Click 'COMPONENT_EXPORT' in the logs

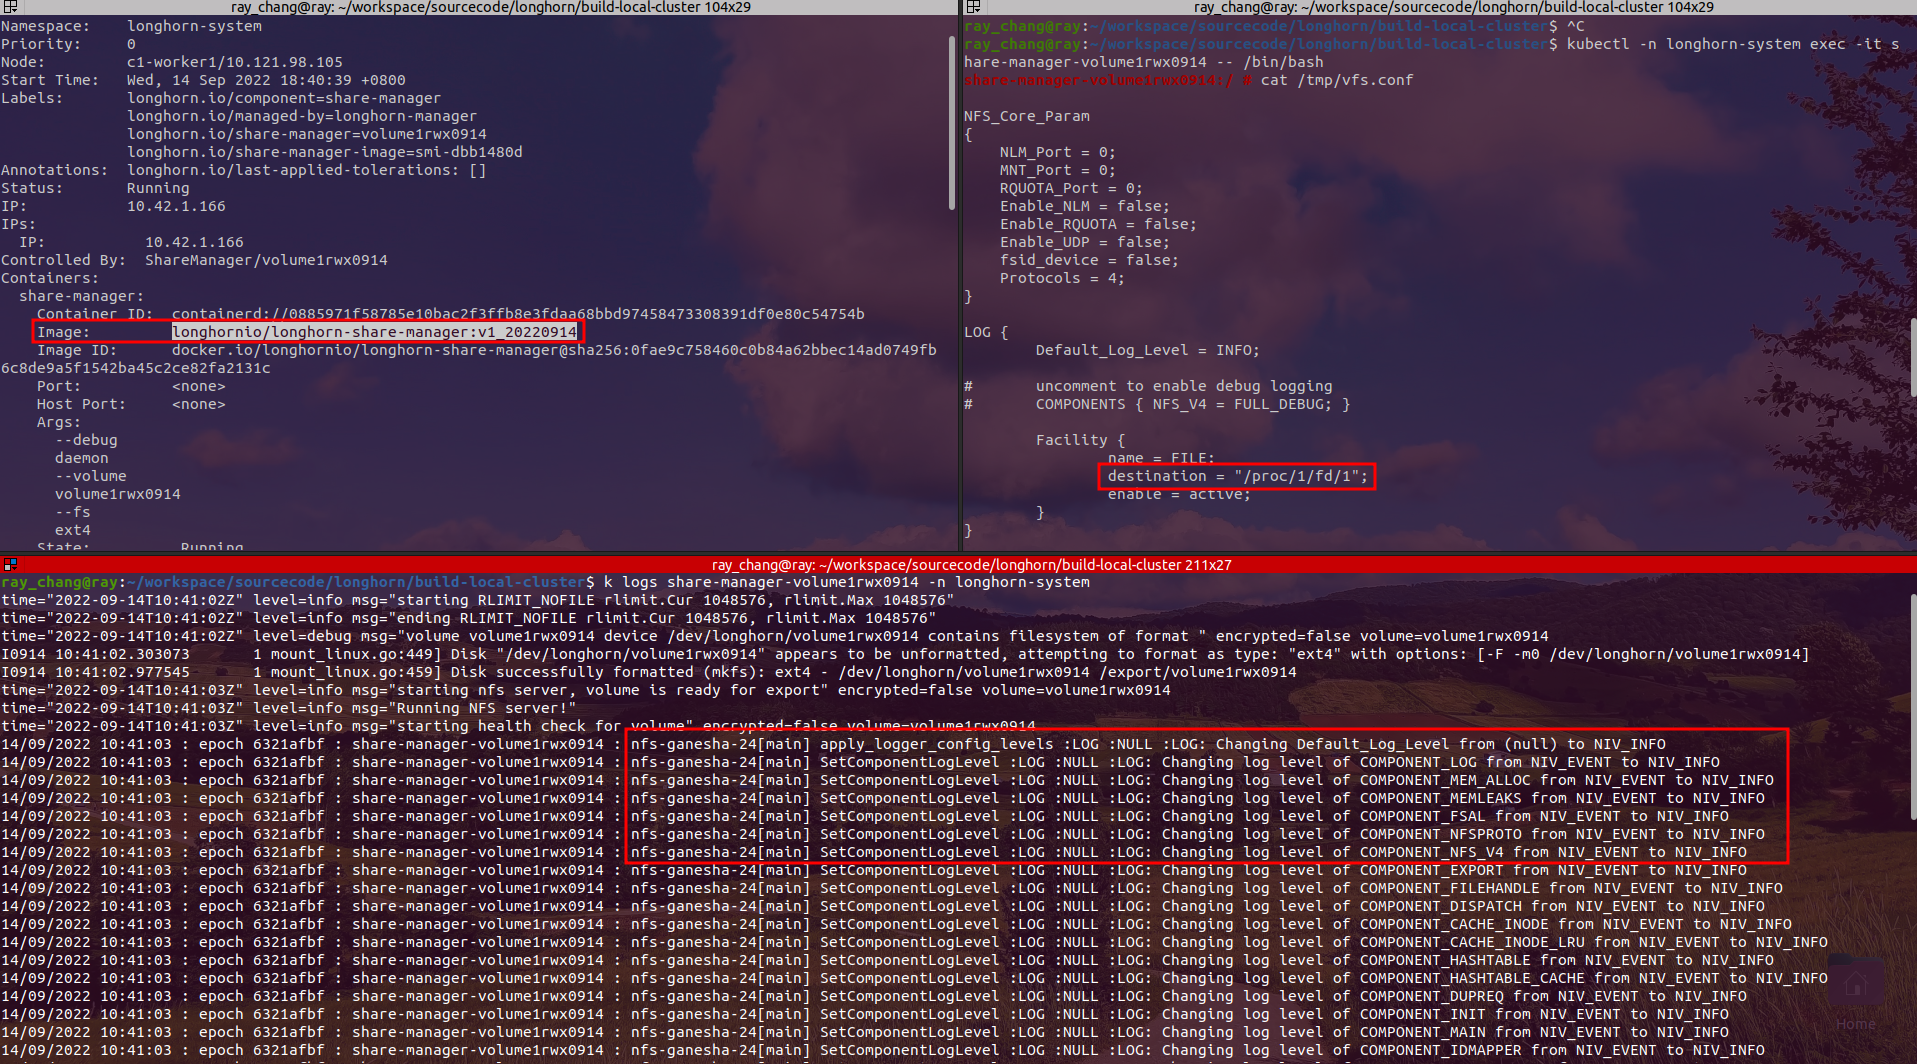[x=1431, y=870]
